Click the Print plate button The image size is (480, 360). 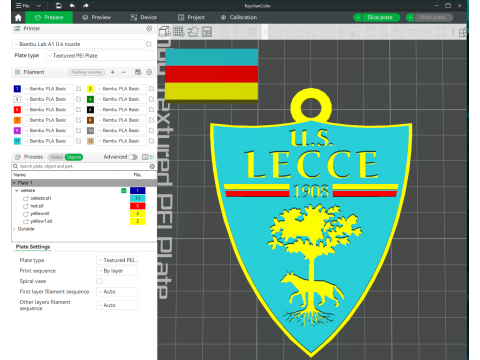coord(433,17)
